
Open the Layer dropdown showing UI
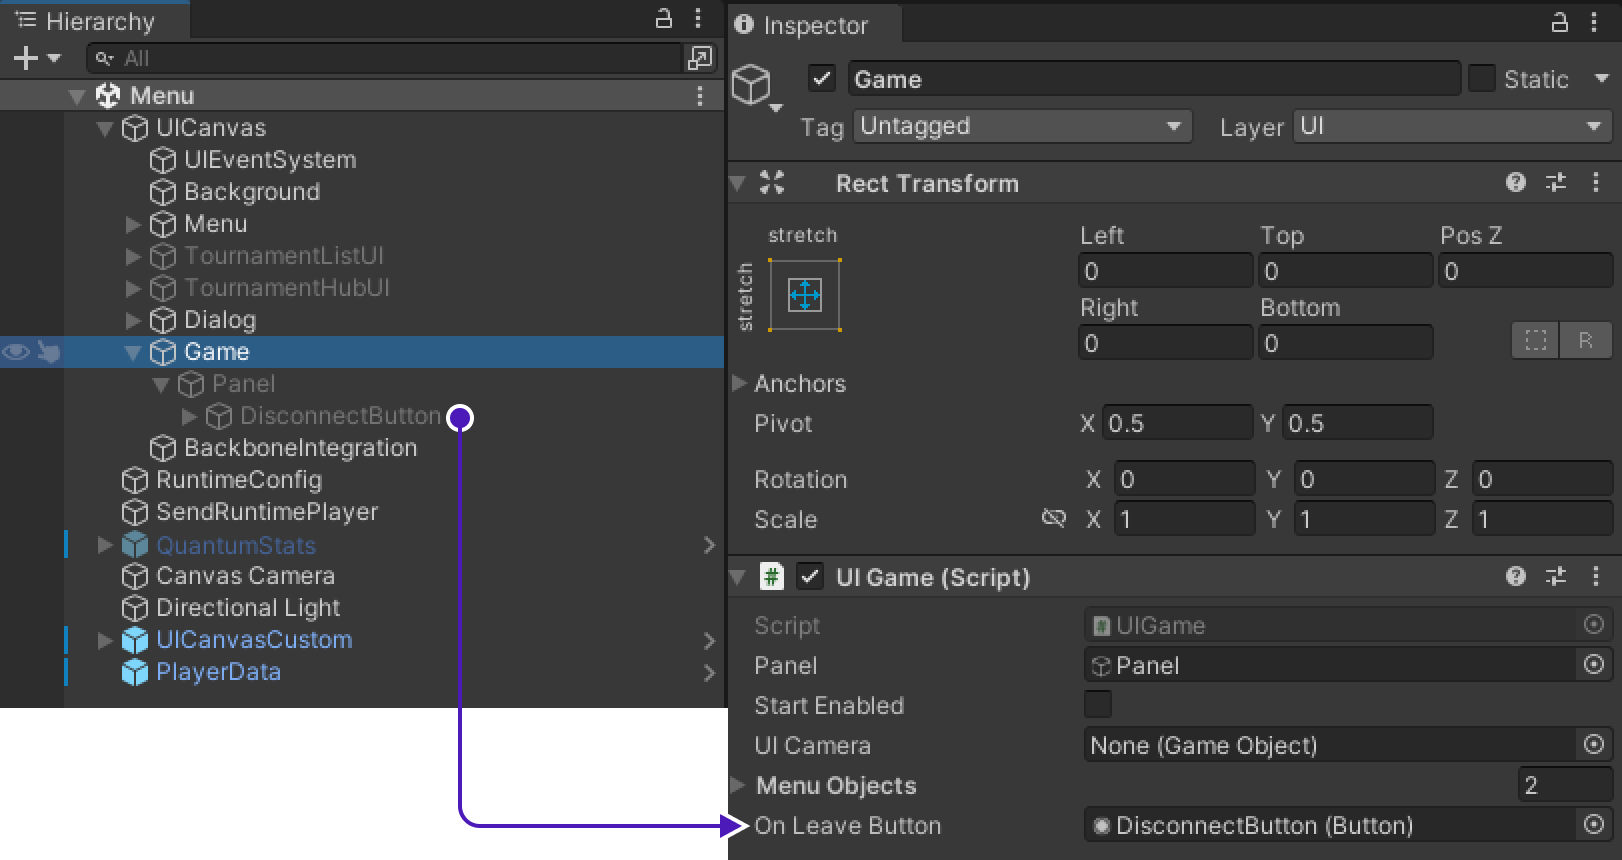coord(1450,126)
